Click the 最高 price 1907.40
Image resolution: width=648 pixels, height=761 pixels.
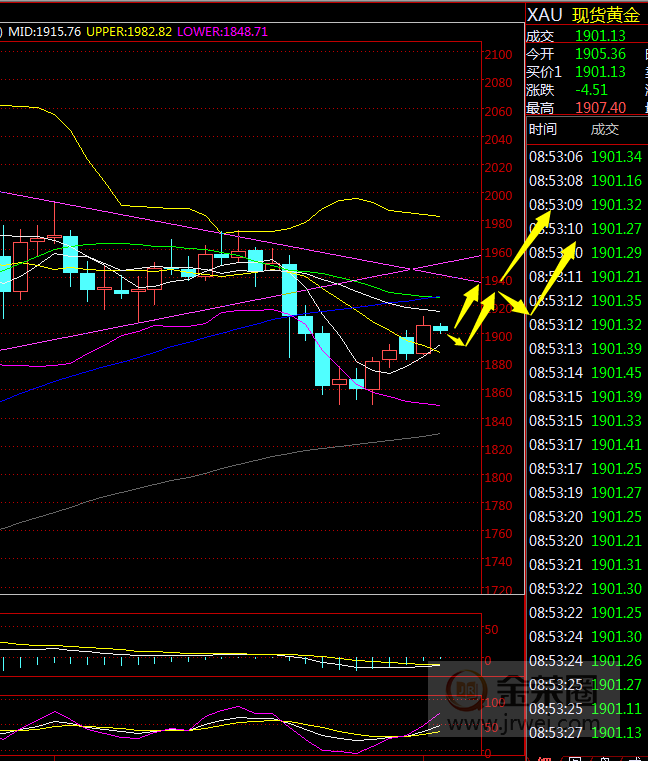pos(600,107)
